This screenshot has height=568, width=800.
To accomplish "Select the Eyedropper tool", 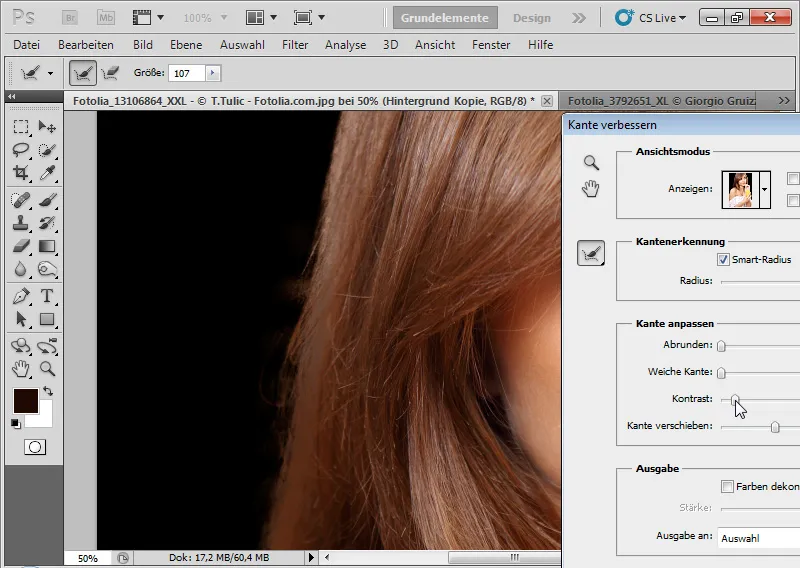I will [x=47, y=172].
